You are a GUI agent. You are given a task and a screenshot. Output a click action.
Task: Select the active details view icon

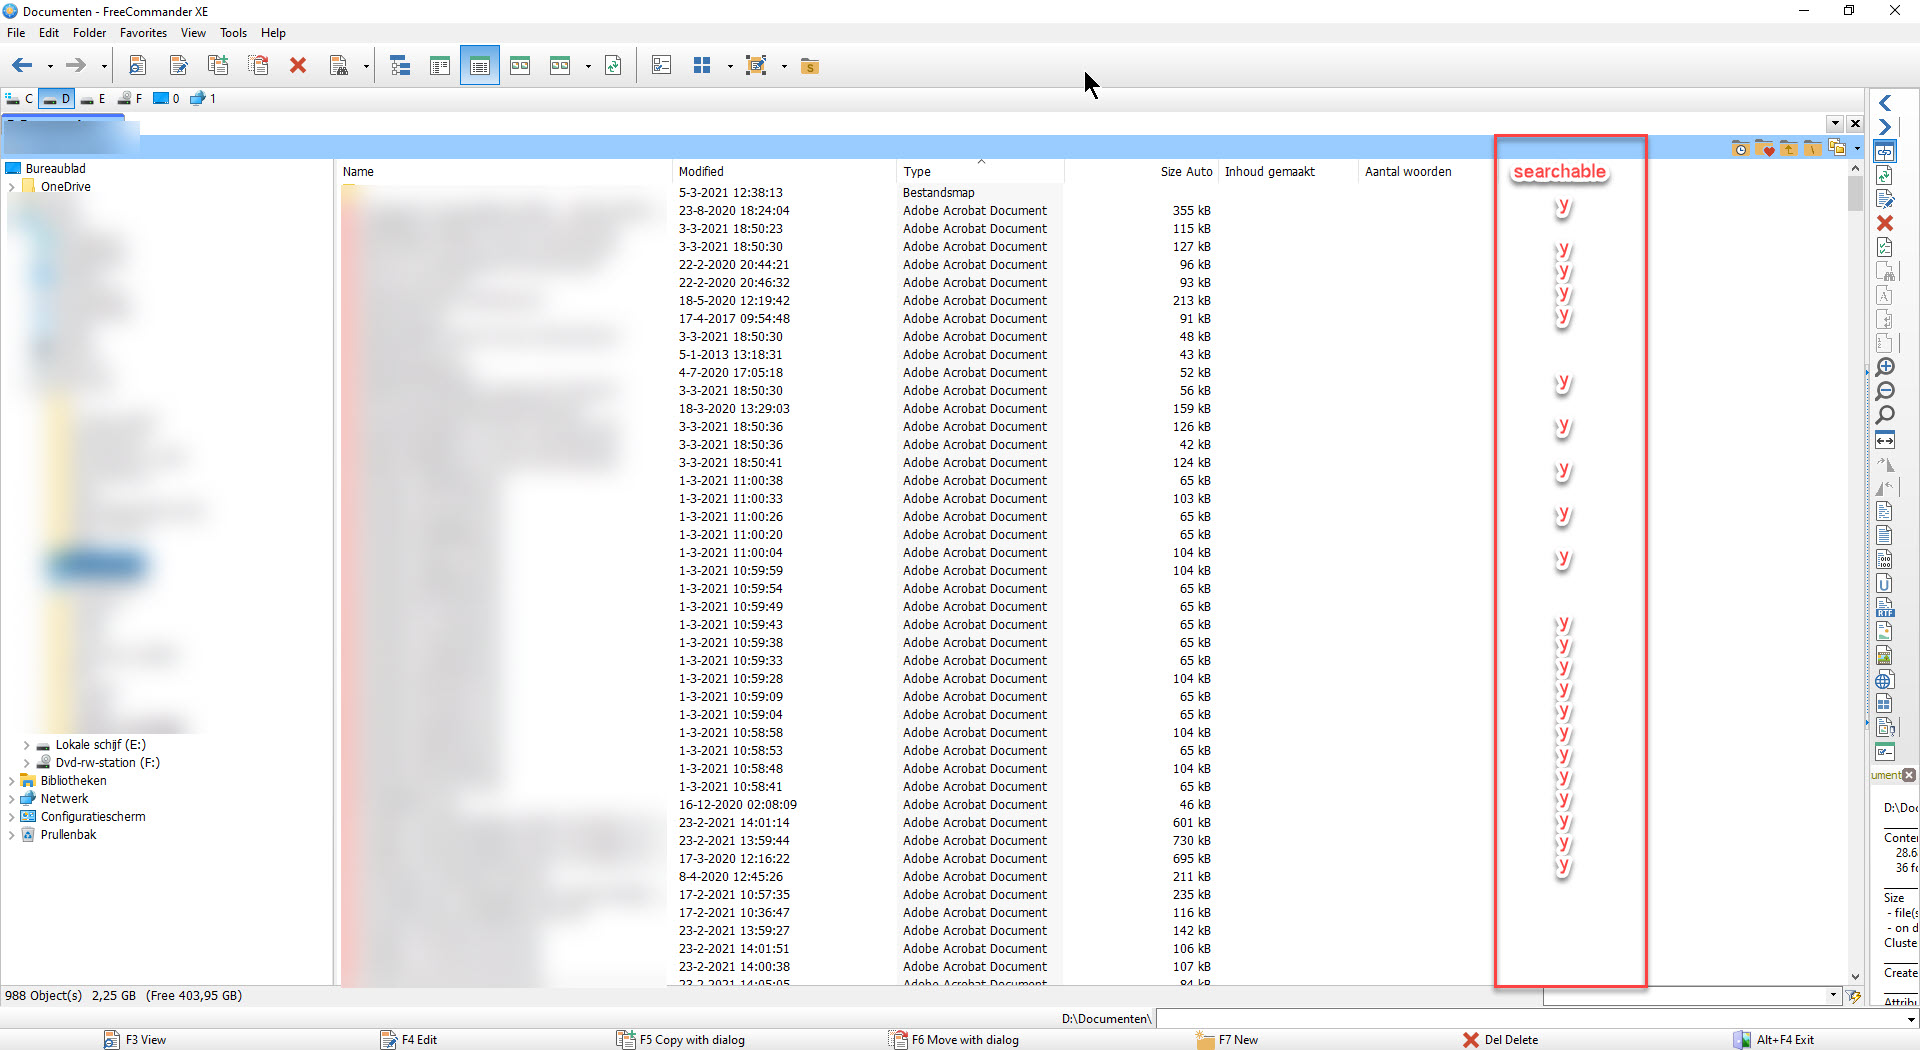480,66
